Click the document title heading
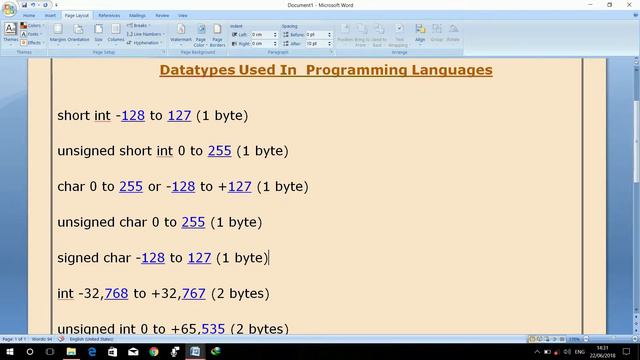The image size is (640, 360). [326, 70]
